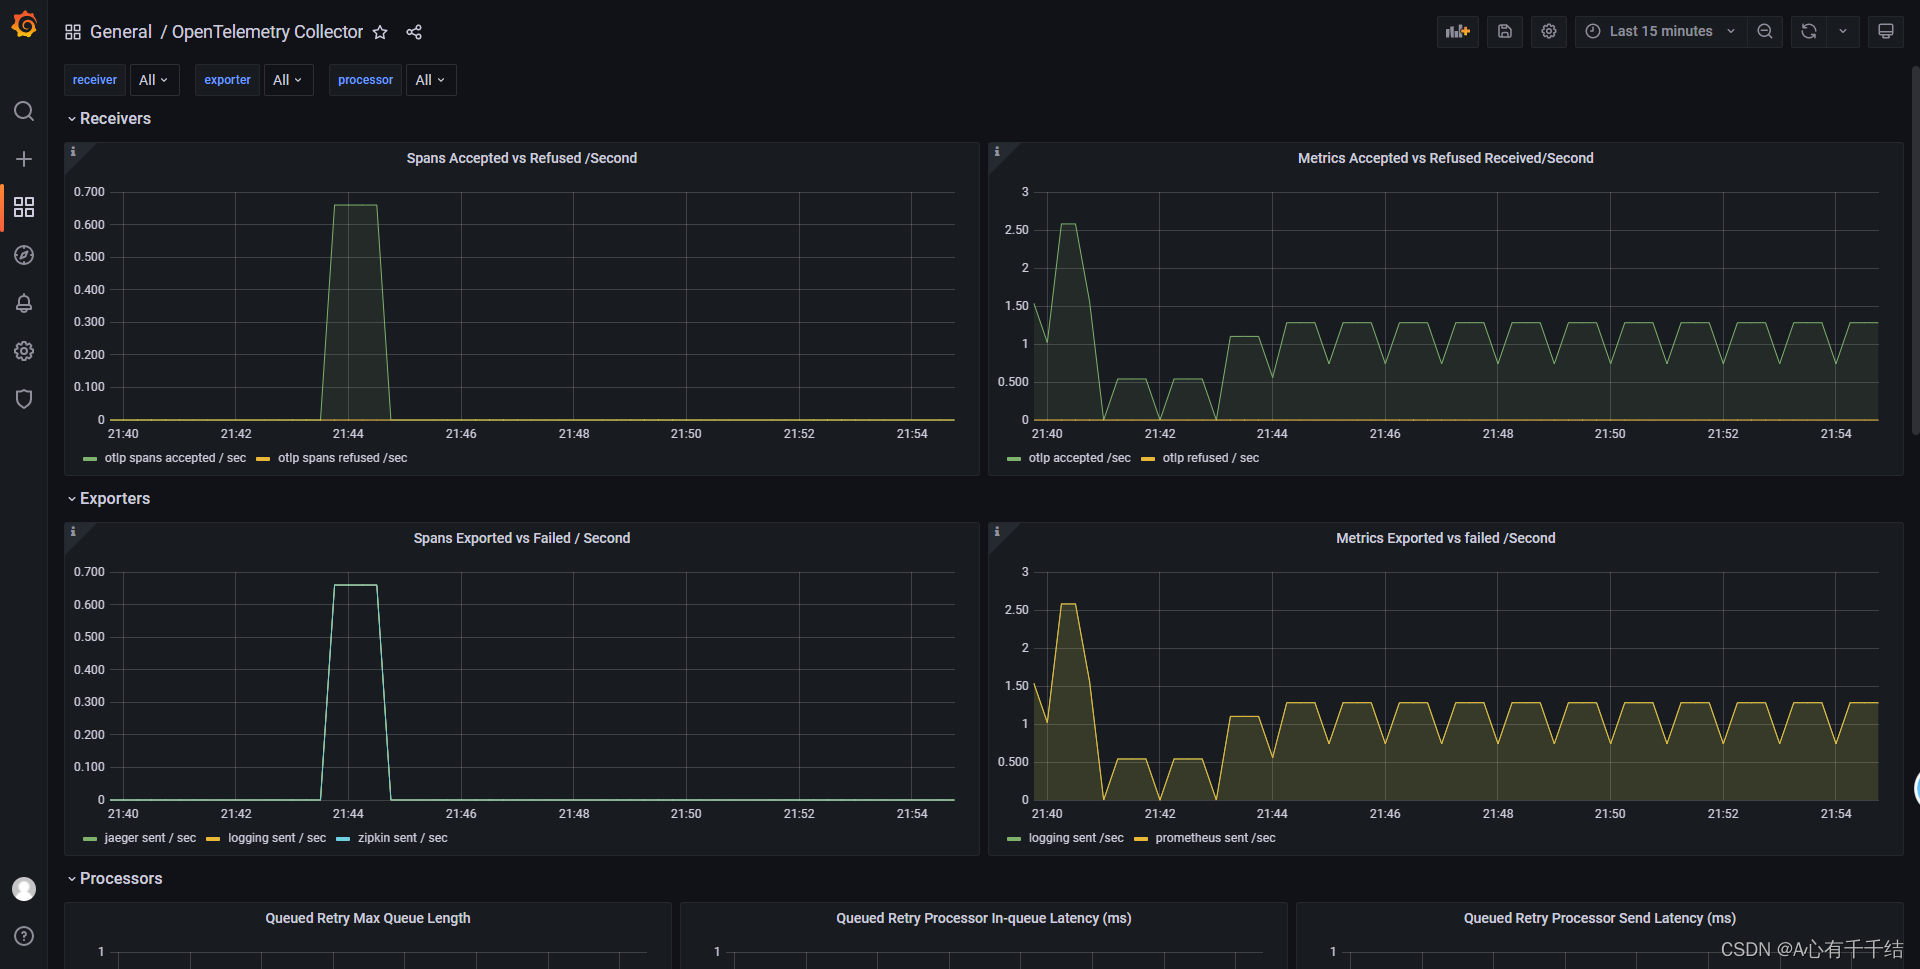This screenshot has height=969, width=1920.
Task: Share the dashboard via share icon
Action: (x=414, y=32)
